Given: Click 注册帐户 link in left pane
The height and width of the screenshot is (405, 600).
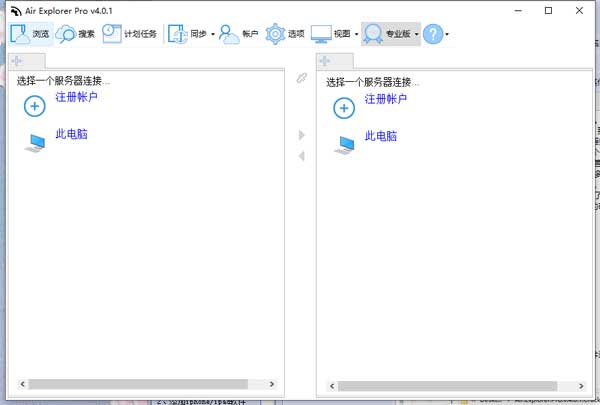Looking at the screenshot, I should tap(76, 97).
